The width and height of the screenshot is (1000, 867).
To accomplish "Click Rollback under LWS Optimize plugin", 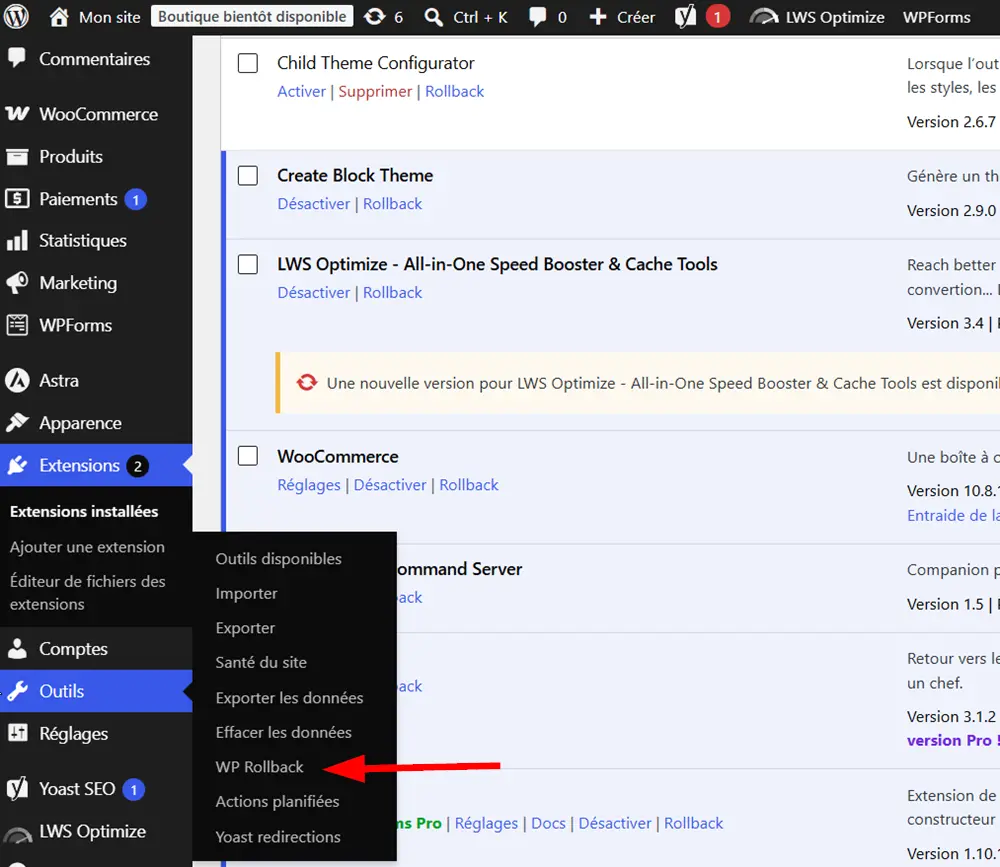I will pyautogui.click(x=392, y=292).
